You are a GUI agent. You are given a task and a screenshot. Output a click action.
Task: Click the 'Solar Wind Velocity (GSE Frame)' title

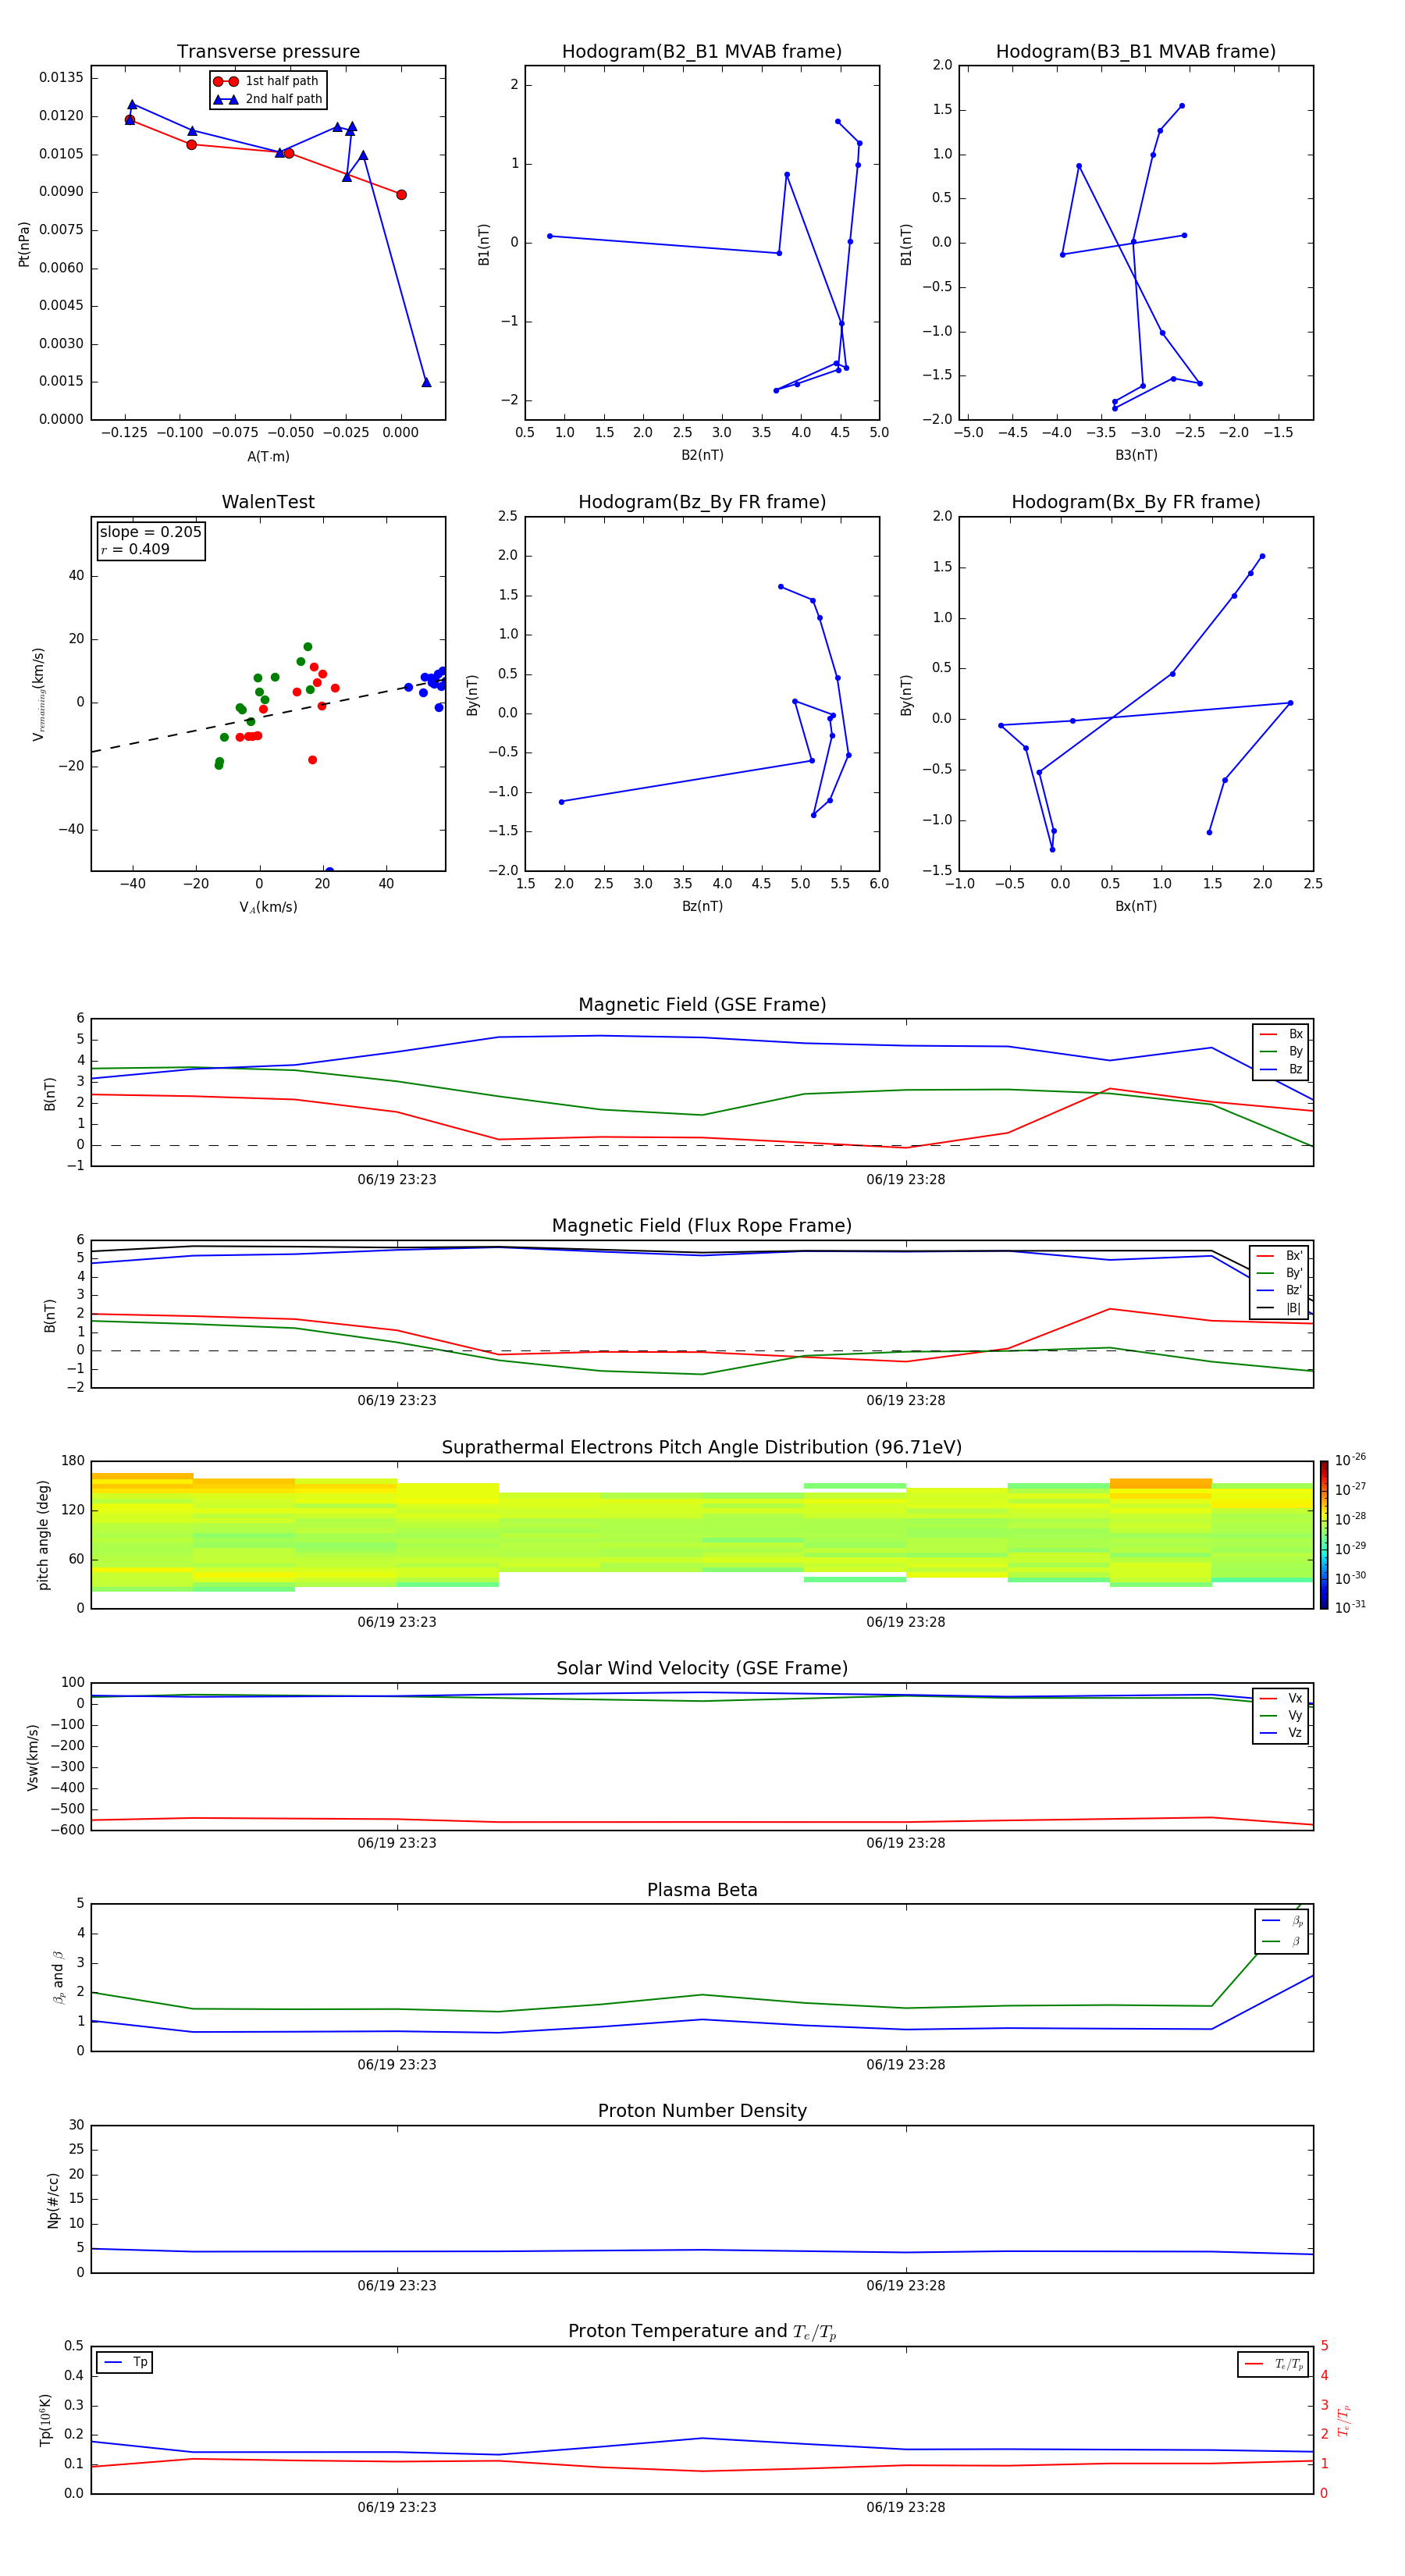(702, 1669)
